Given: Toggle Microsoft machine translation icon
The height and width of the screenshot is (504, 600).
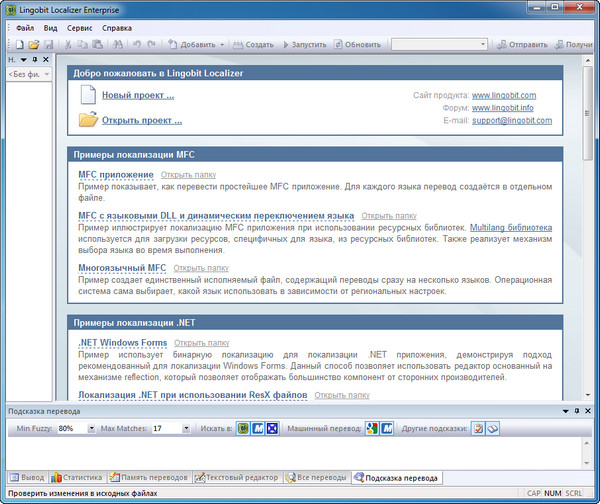Looking at the screenshot, I should [x=387, y=429].
